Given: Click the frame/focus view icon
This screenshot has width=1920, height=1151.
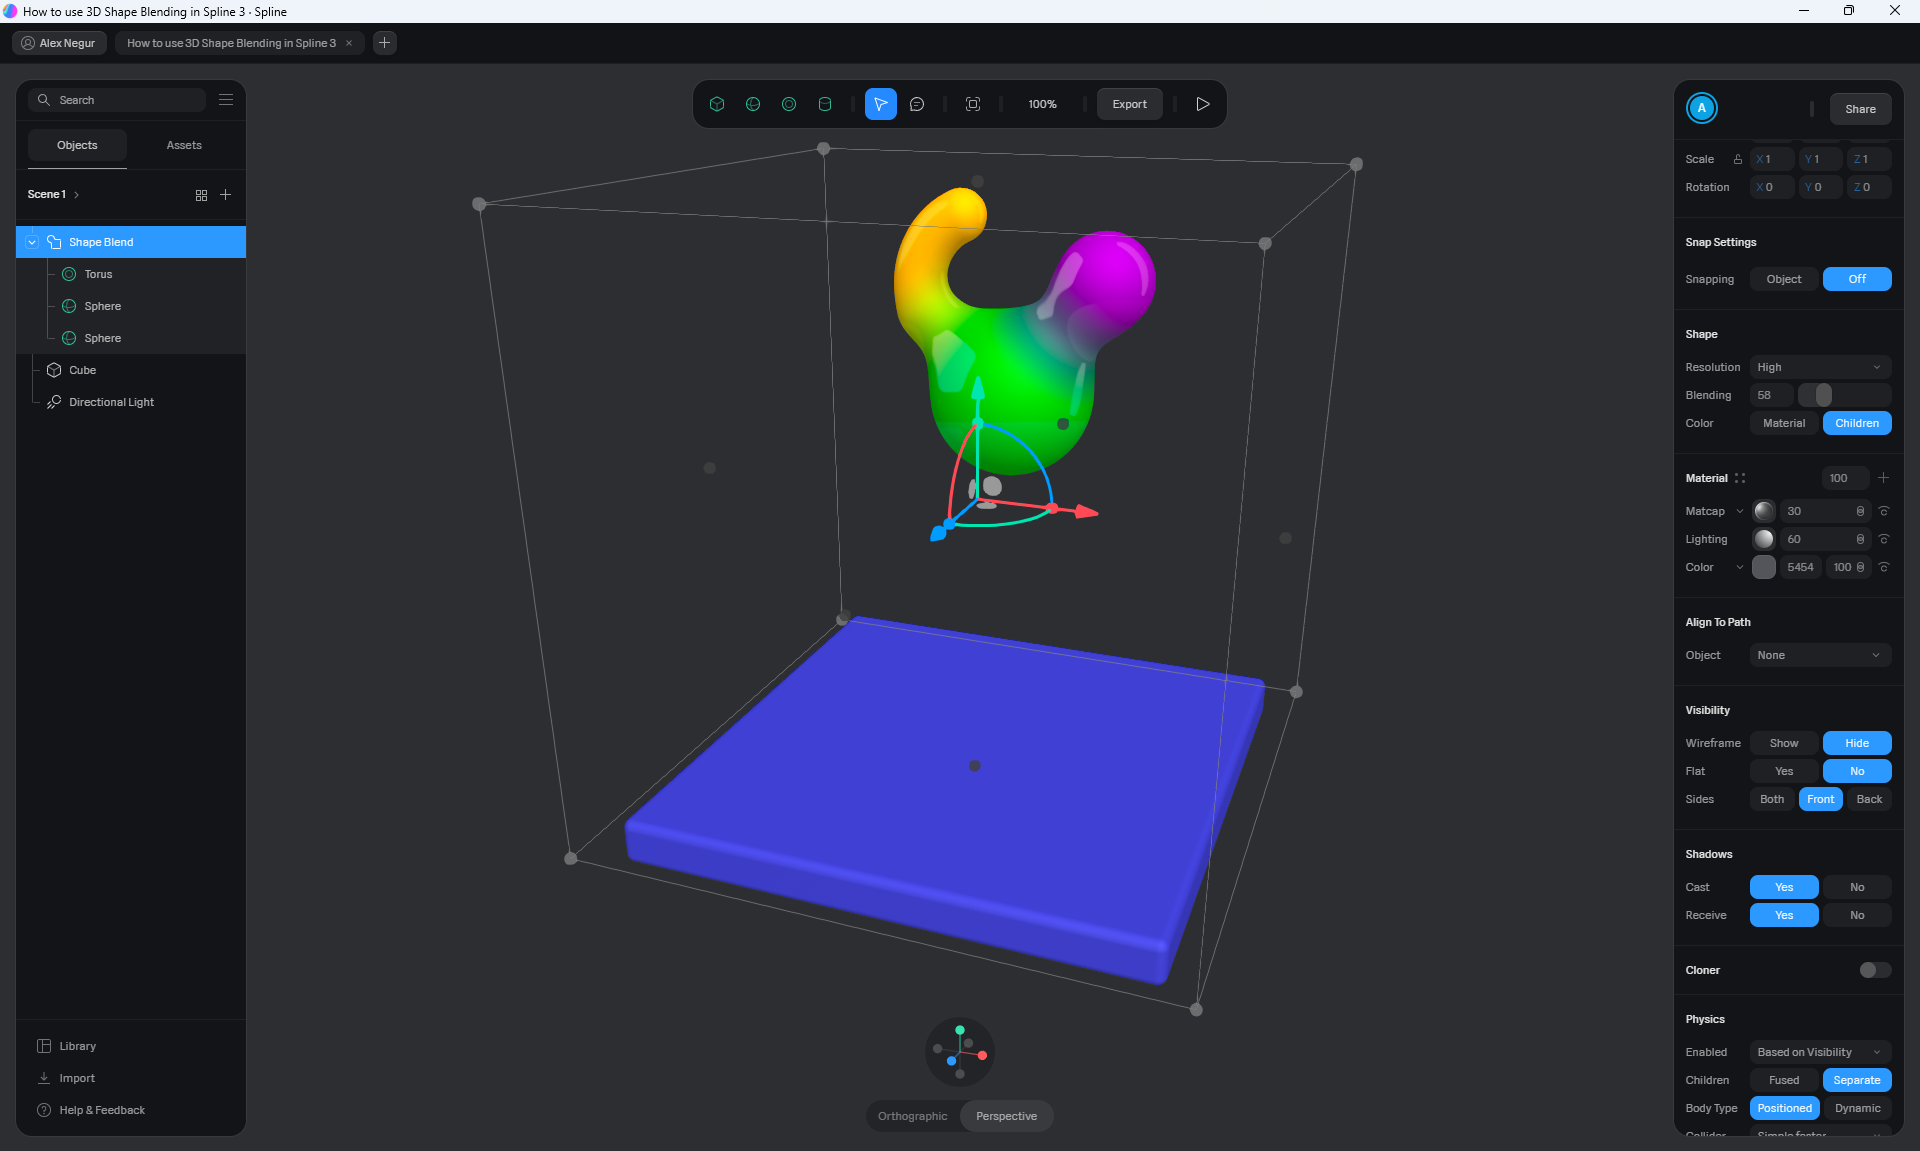Looking at the screenshot, I should point(973,104).
